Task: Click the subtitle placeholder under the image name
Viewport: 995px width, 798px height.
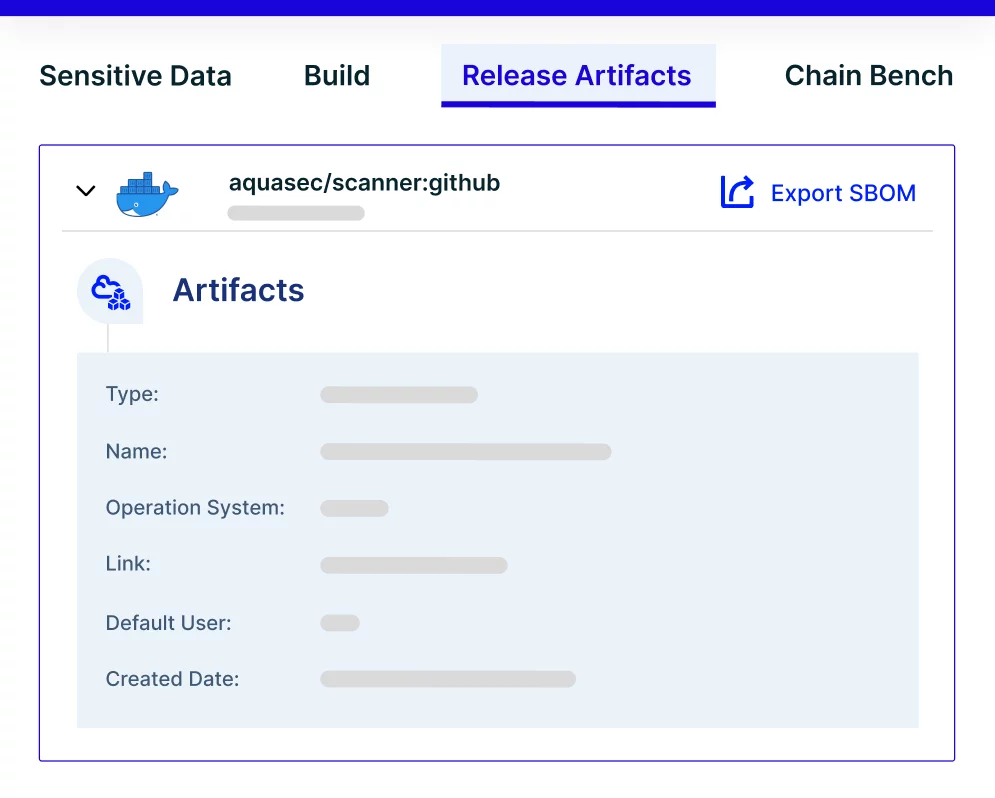Action: [296, 213]
